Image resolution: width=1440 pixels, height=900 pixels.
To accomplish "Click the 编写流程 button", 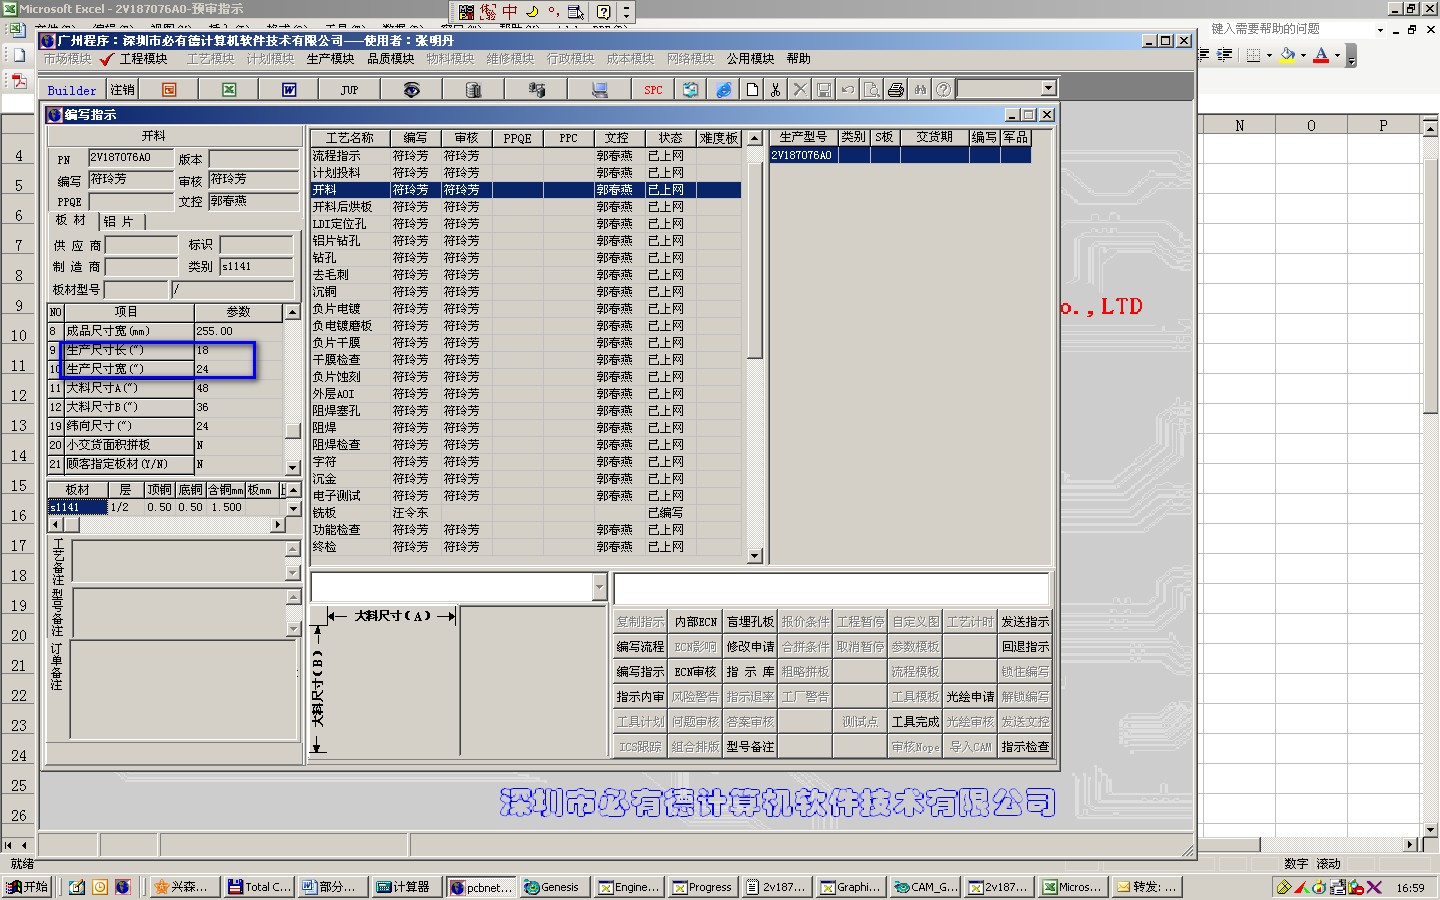I will click(640, 647).
